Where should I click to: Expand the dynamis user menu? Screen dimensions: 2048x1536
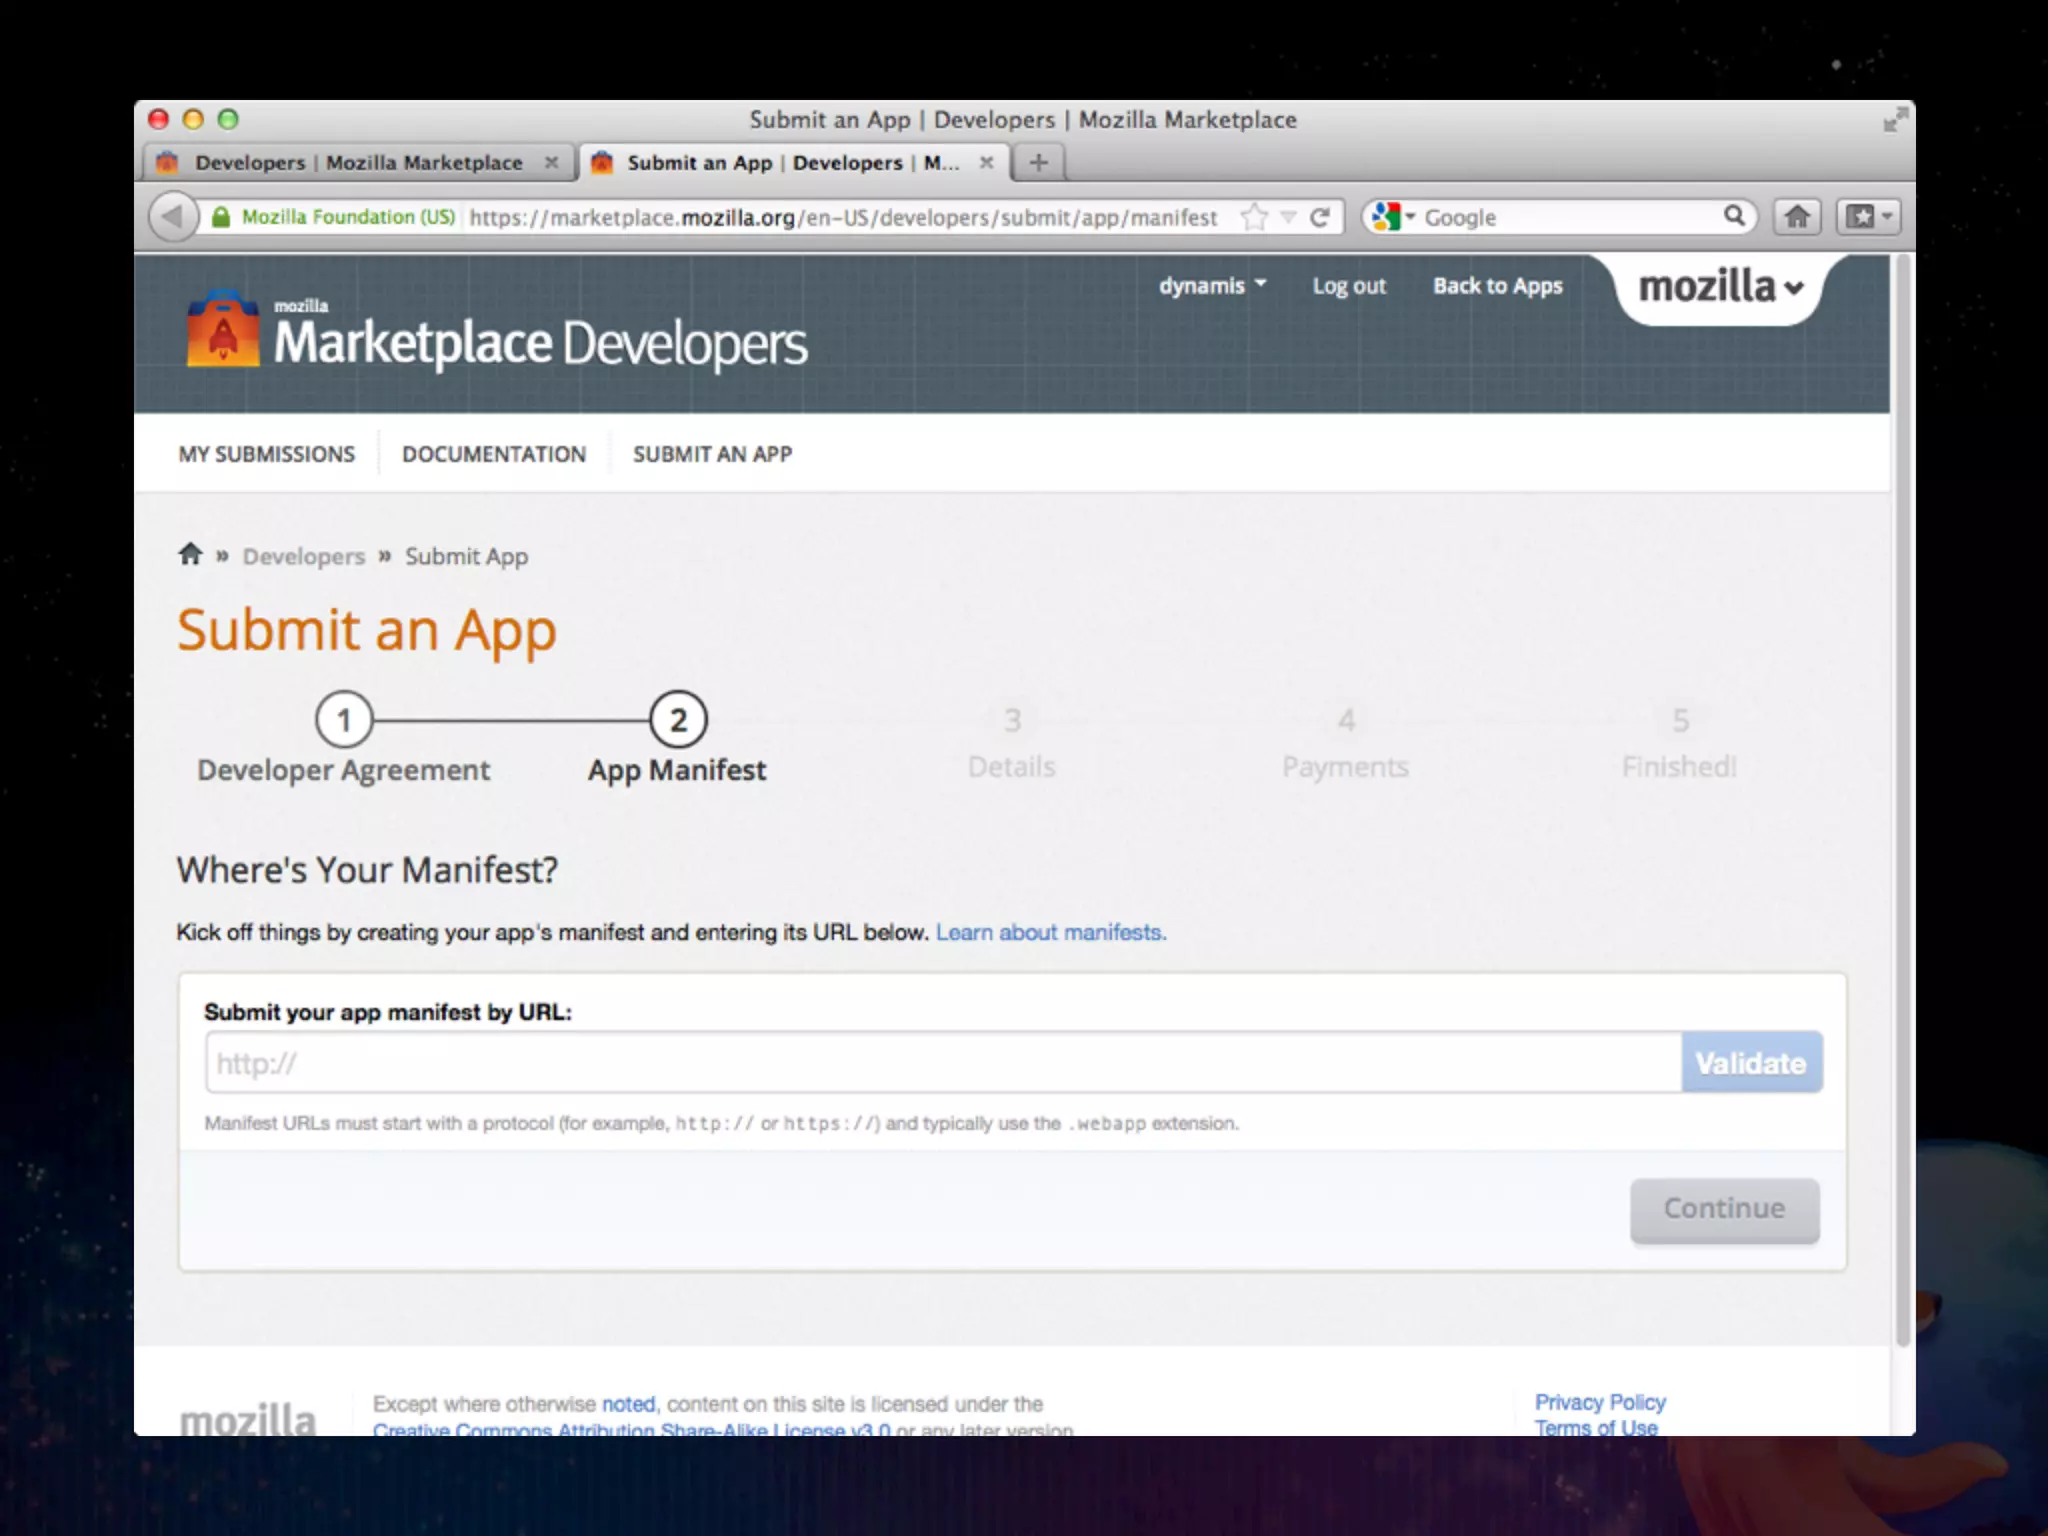1212,286
